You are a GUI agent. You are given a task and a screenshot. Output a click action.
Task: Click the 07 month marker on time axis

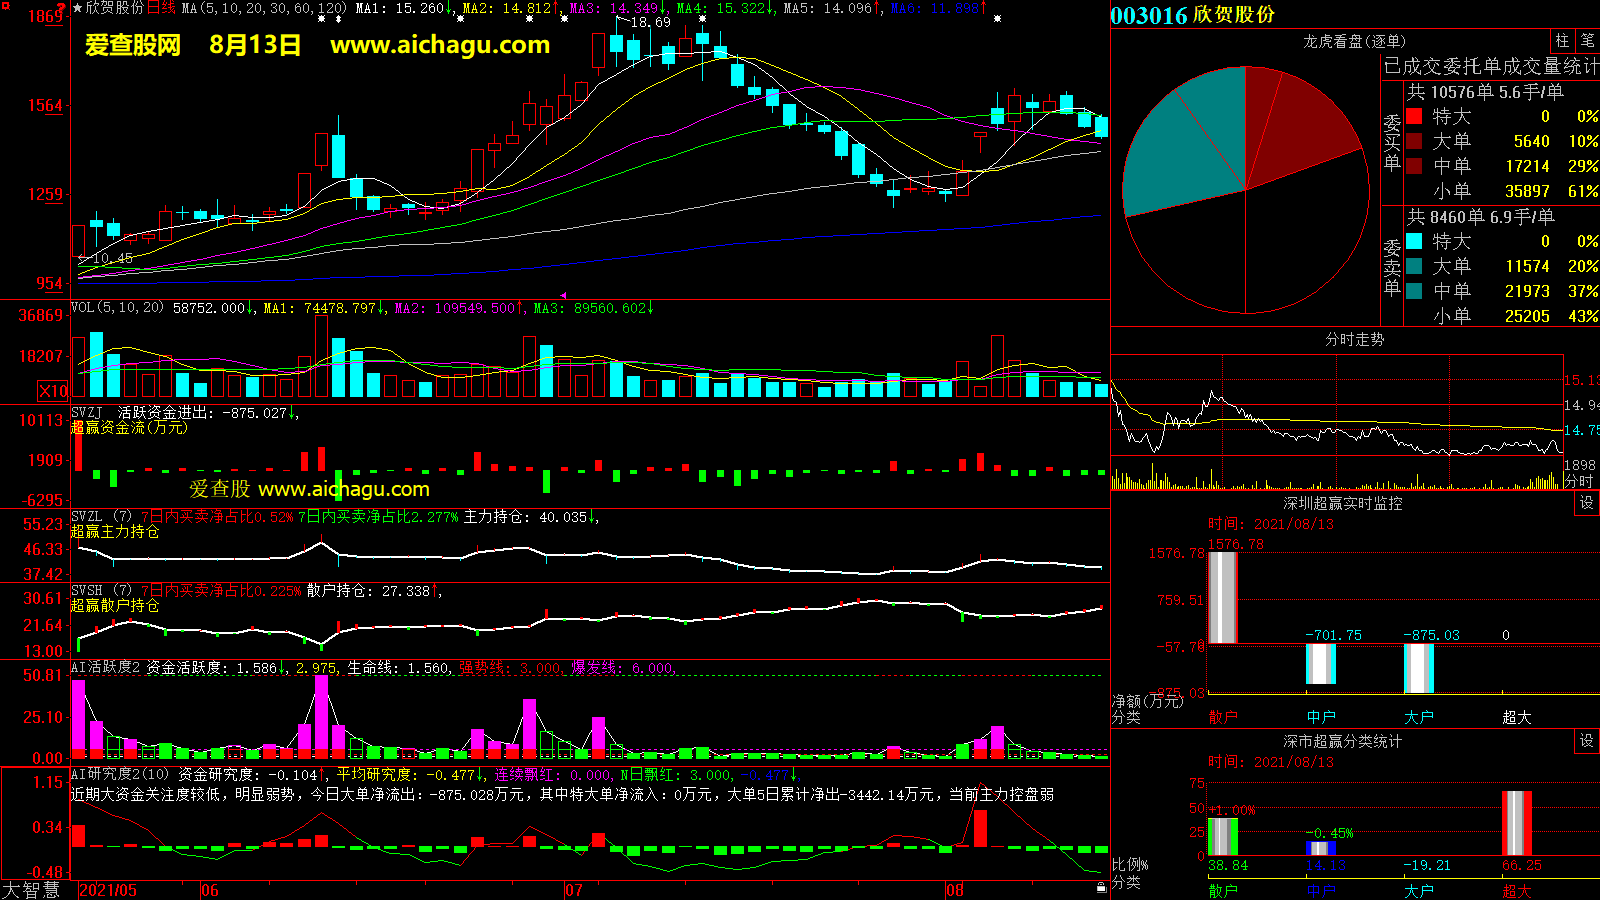click(x=573, y=890)
